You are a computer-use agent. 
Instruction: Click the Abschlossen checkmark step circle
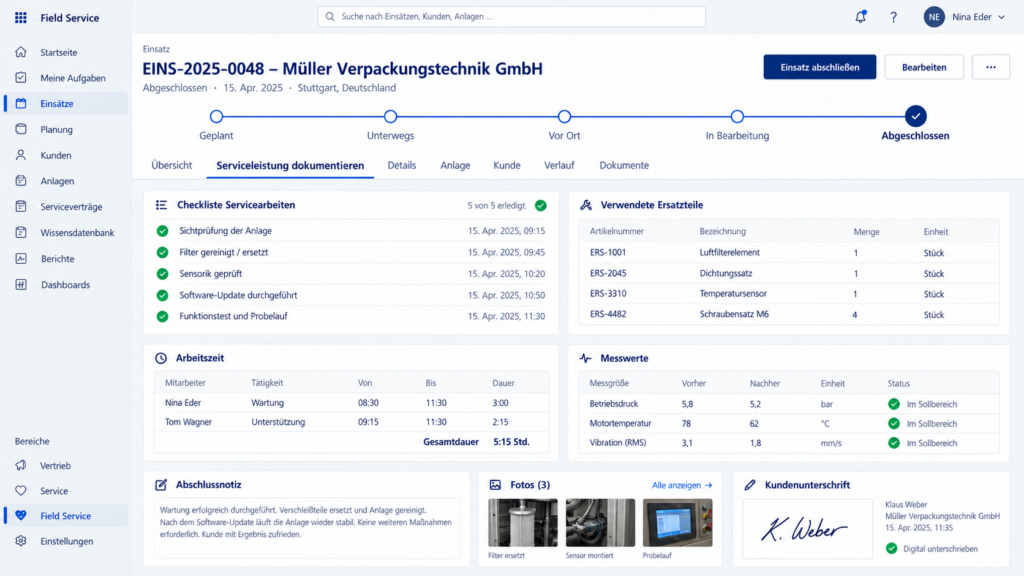pyautogui.click(x=916, y=116)
